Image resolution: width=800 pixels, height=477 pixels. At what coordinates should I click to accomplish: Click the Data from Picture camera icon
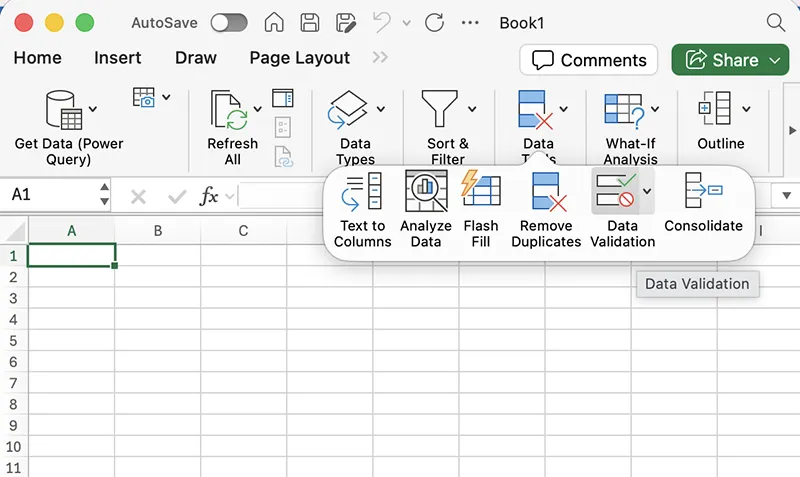click(x=144, y=97)
